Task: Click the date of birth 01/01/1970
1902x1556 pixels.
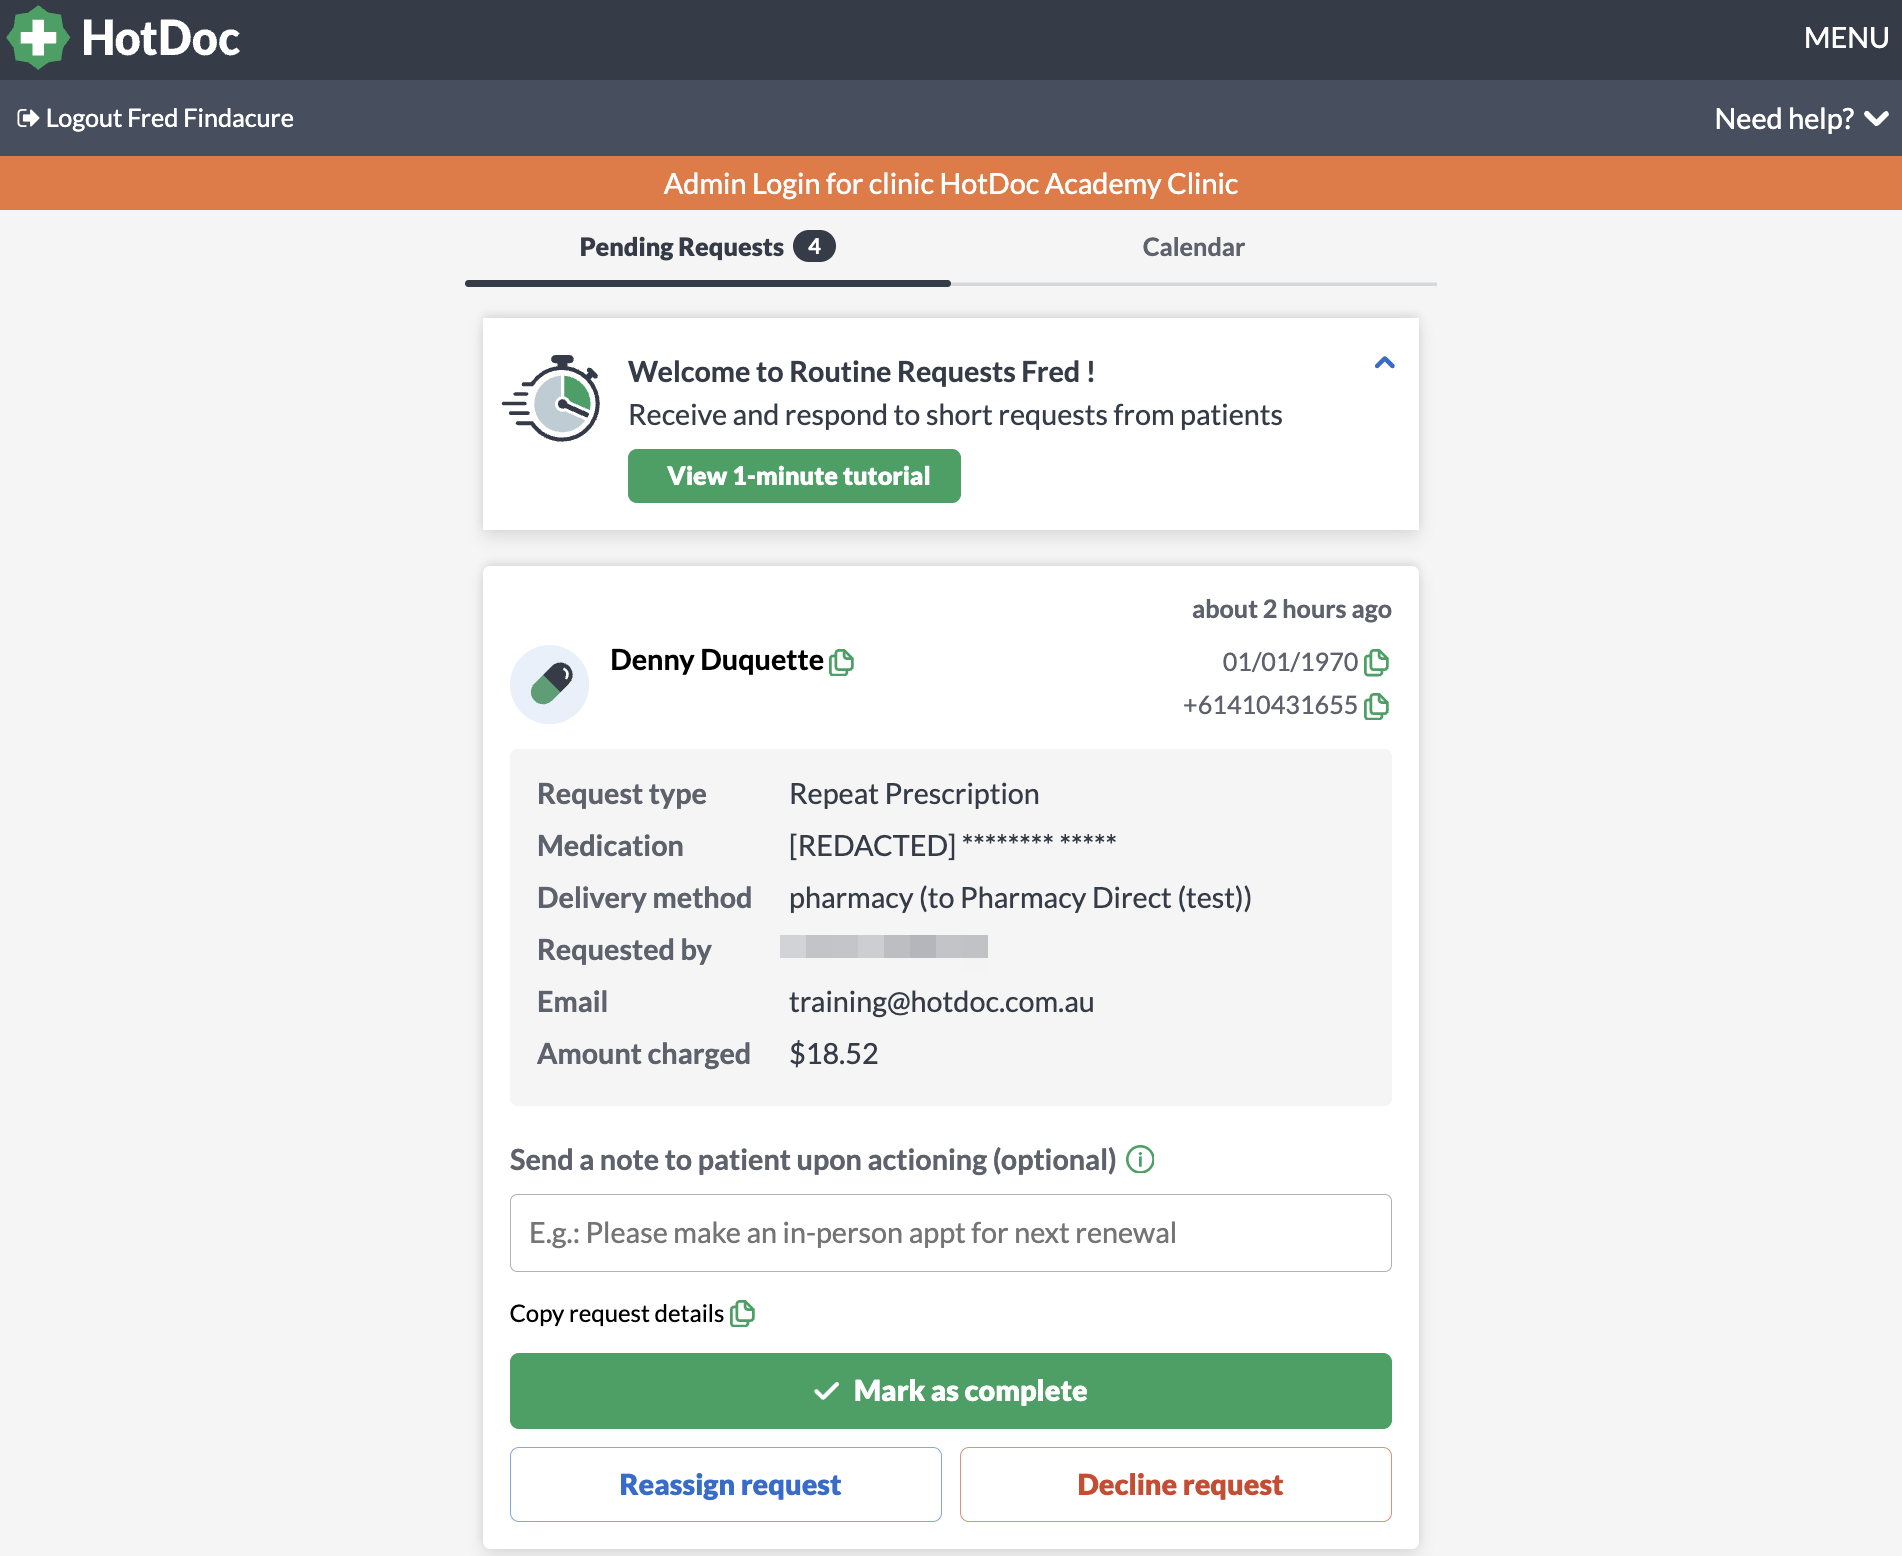Action: tap(1290, 662)
